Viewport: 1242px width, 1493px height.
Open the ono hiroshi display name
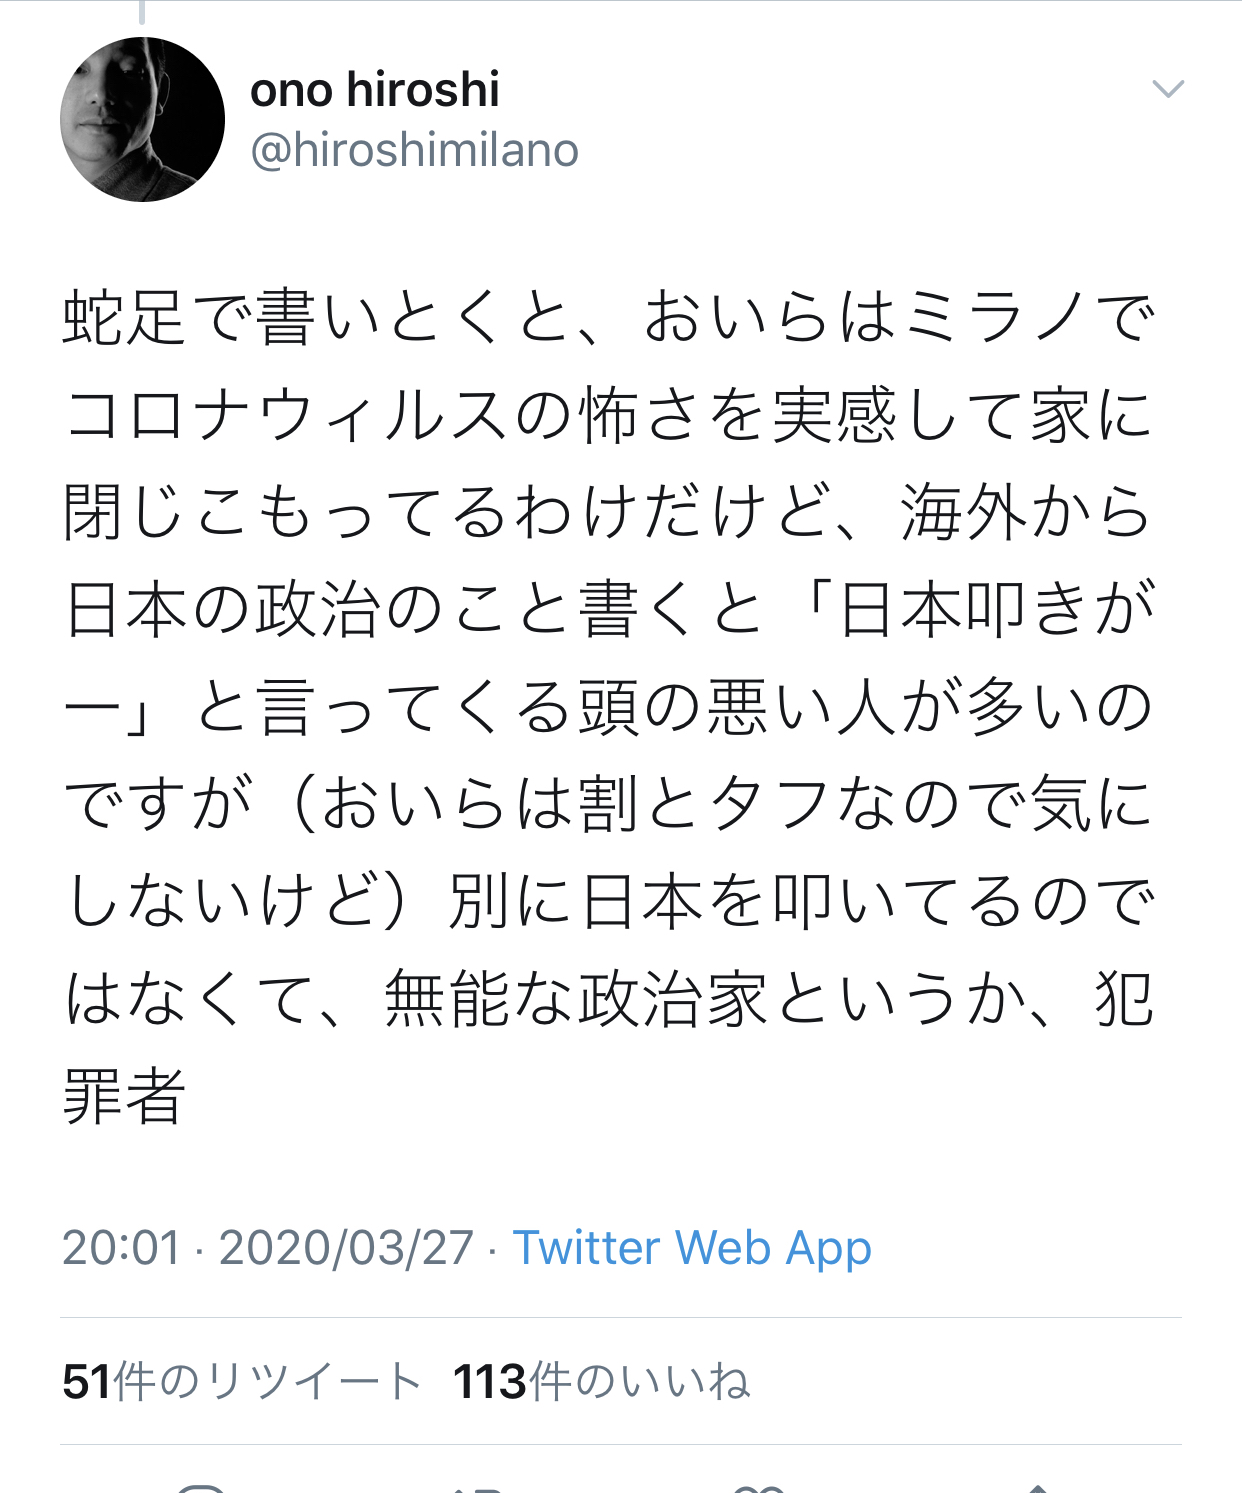tap(374, 90)
